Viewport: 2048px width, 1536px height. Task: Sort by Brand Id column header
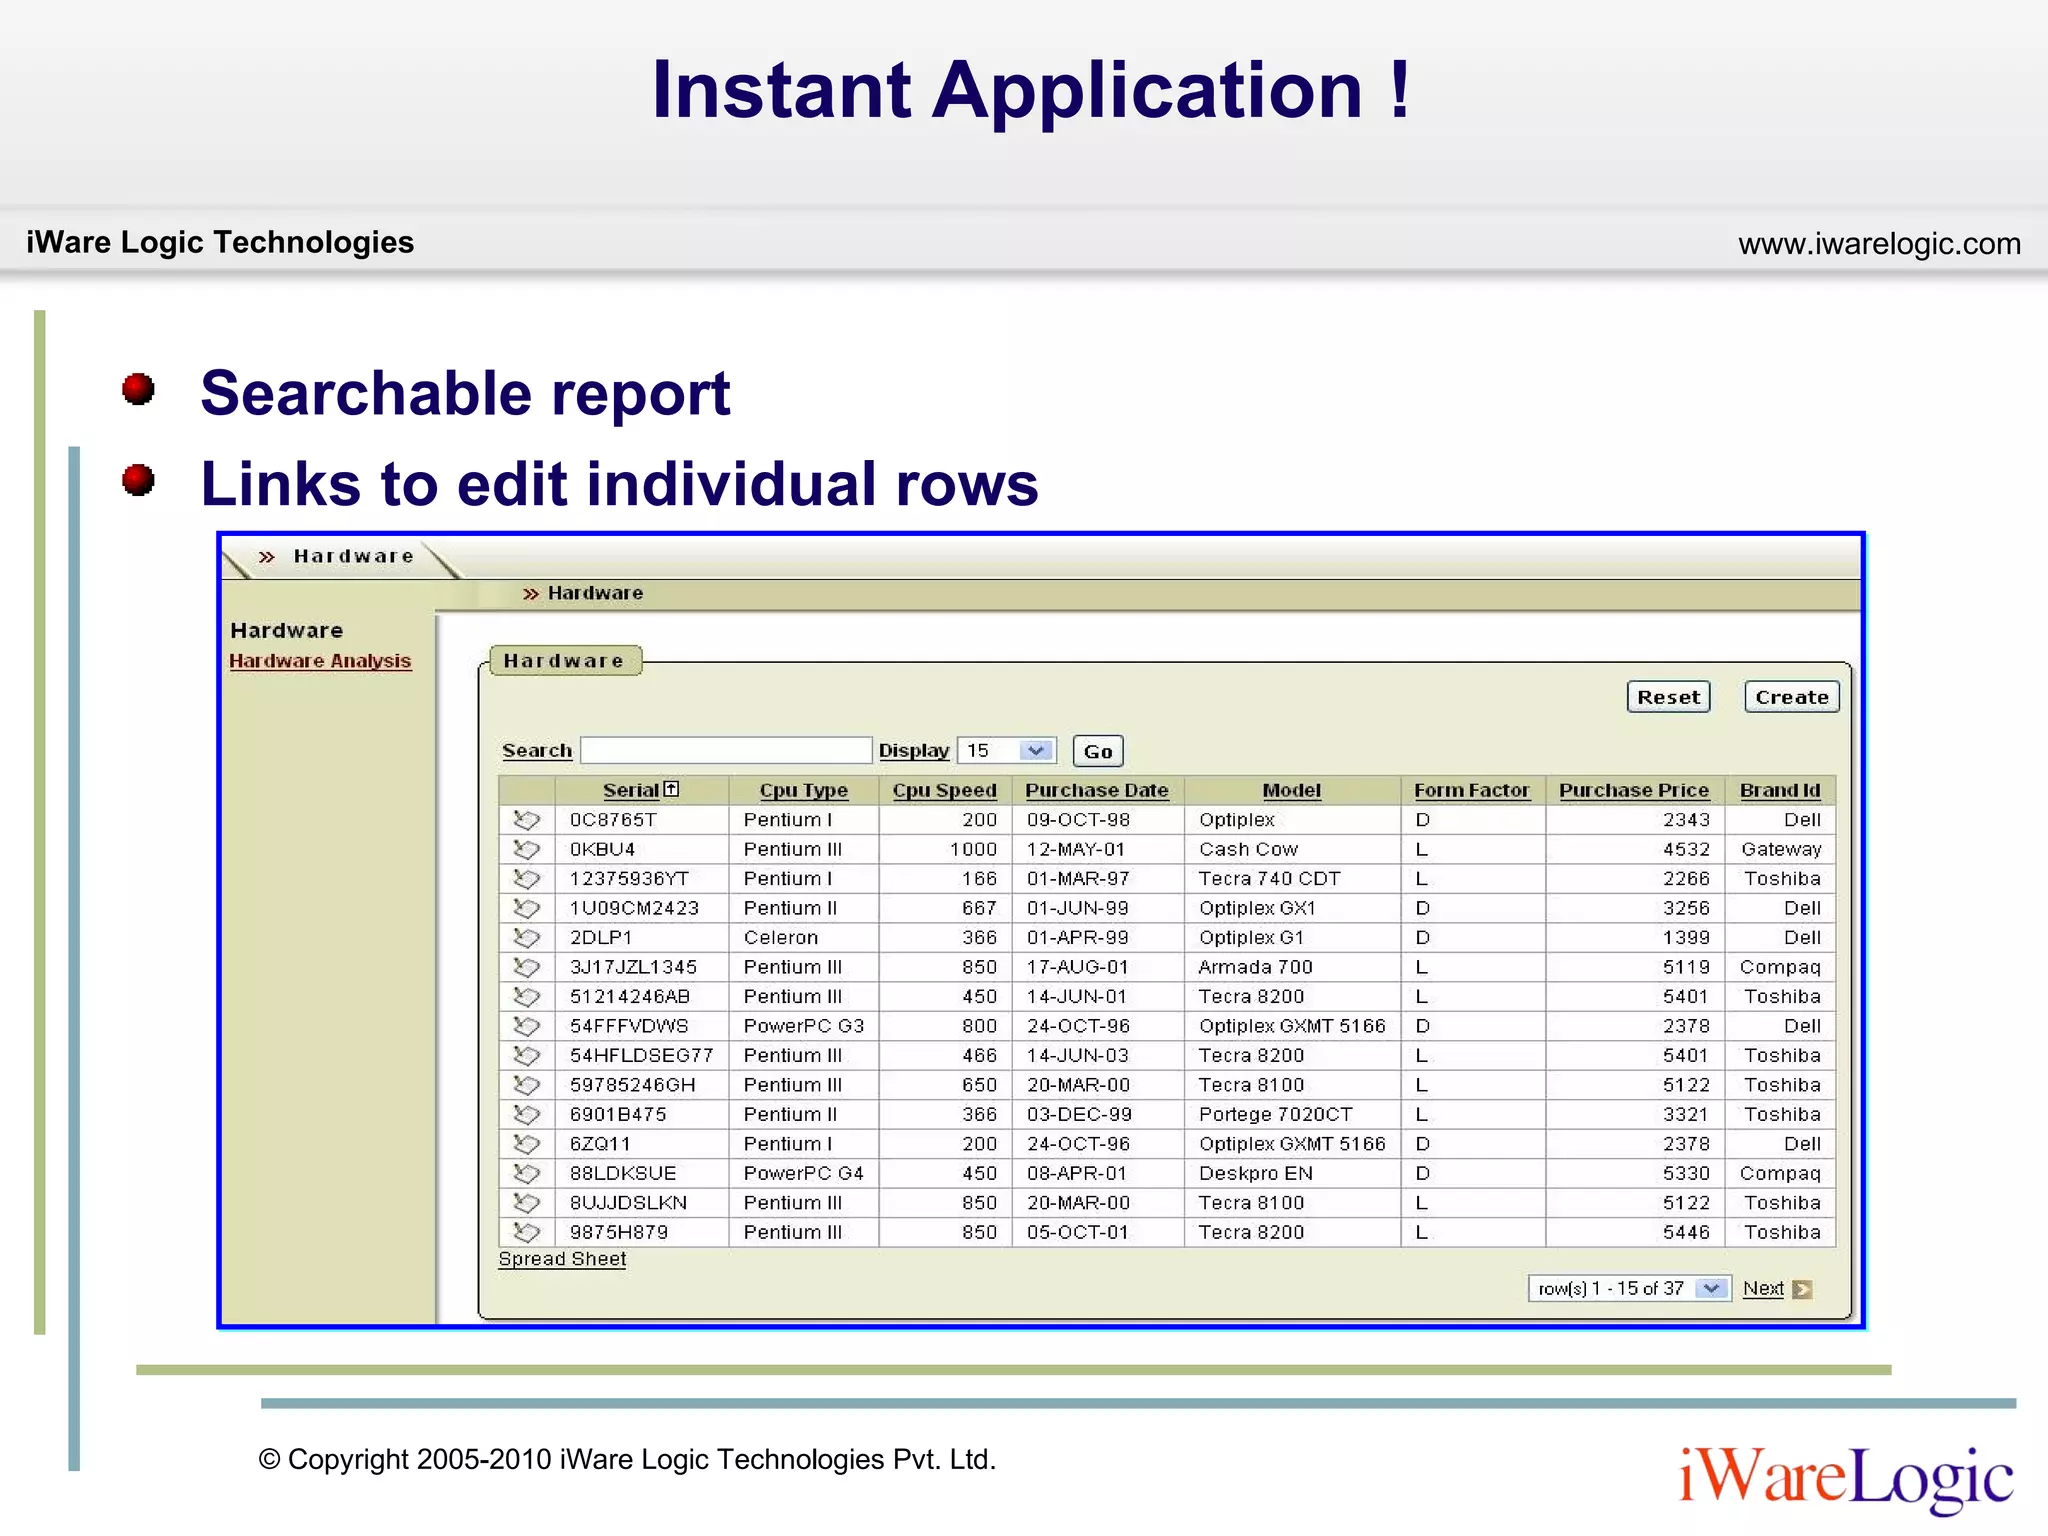click(x=1780, y=790)
